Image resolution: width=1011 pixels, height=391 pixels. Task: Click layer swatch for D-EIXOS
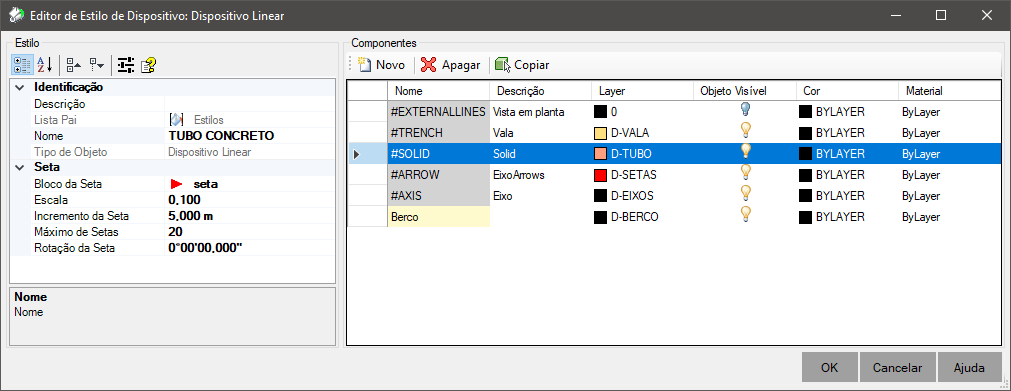[600, 196]
